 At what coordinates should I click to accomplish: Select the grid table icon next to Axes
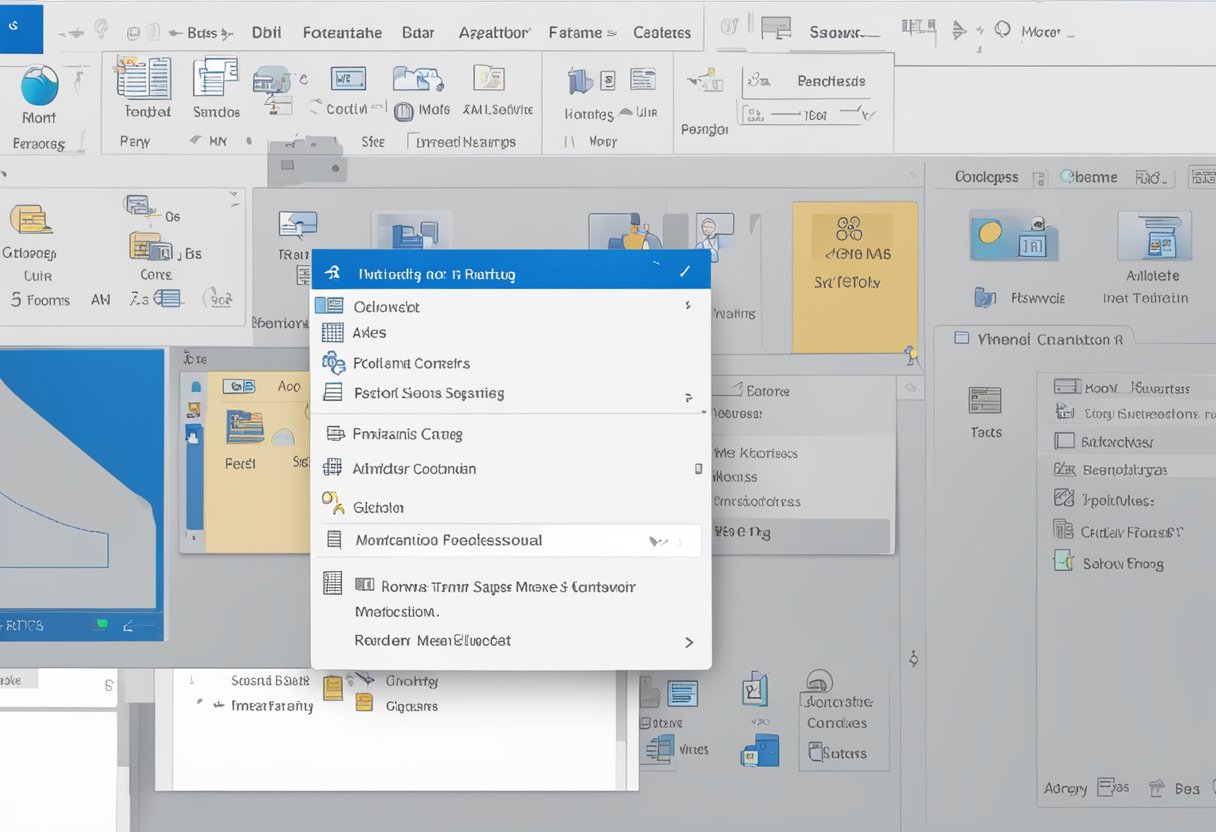point(334,332)
